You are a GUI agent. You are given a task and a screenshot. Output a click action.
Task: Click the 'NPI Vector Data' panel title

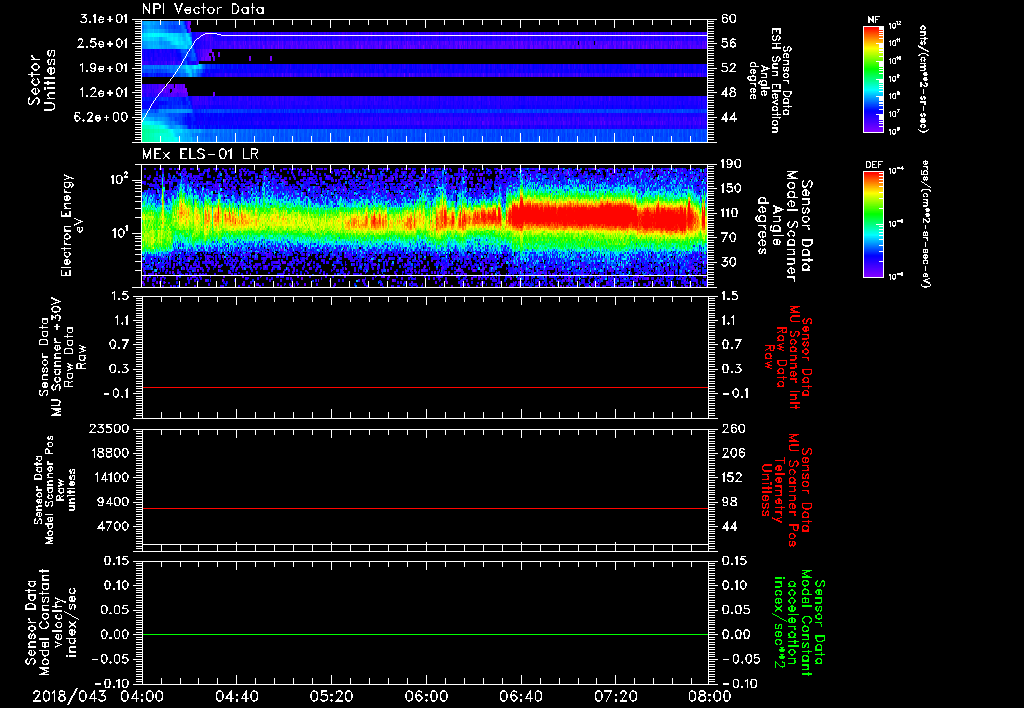(x=203, y=9)
